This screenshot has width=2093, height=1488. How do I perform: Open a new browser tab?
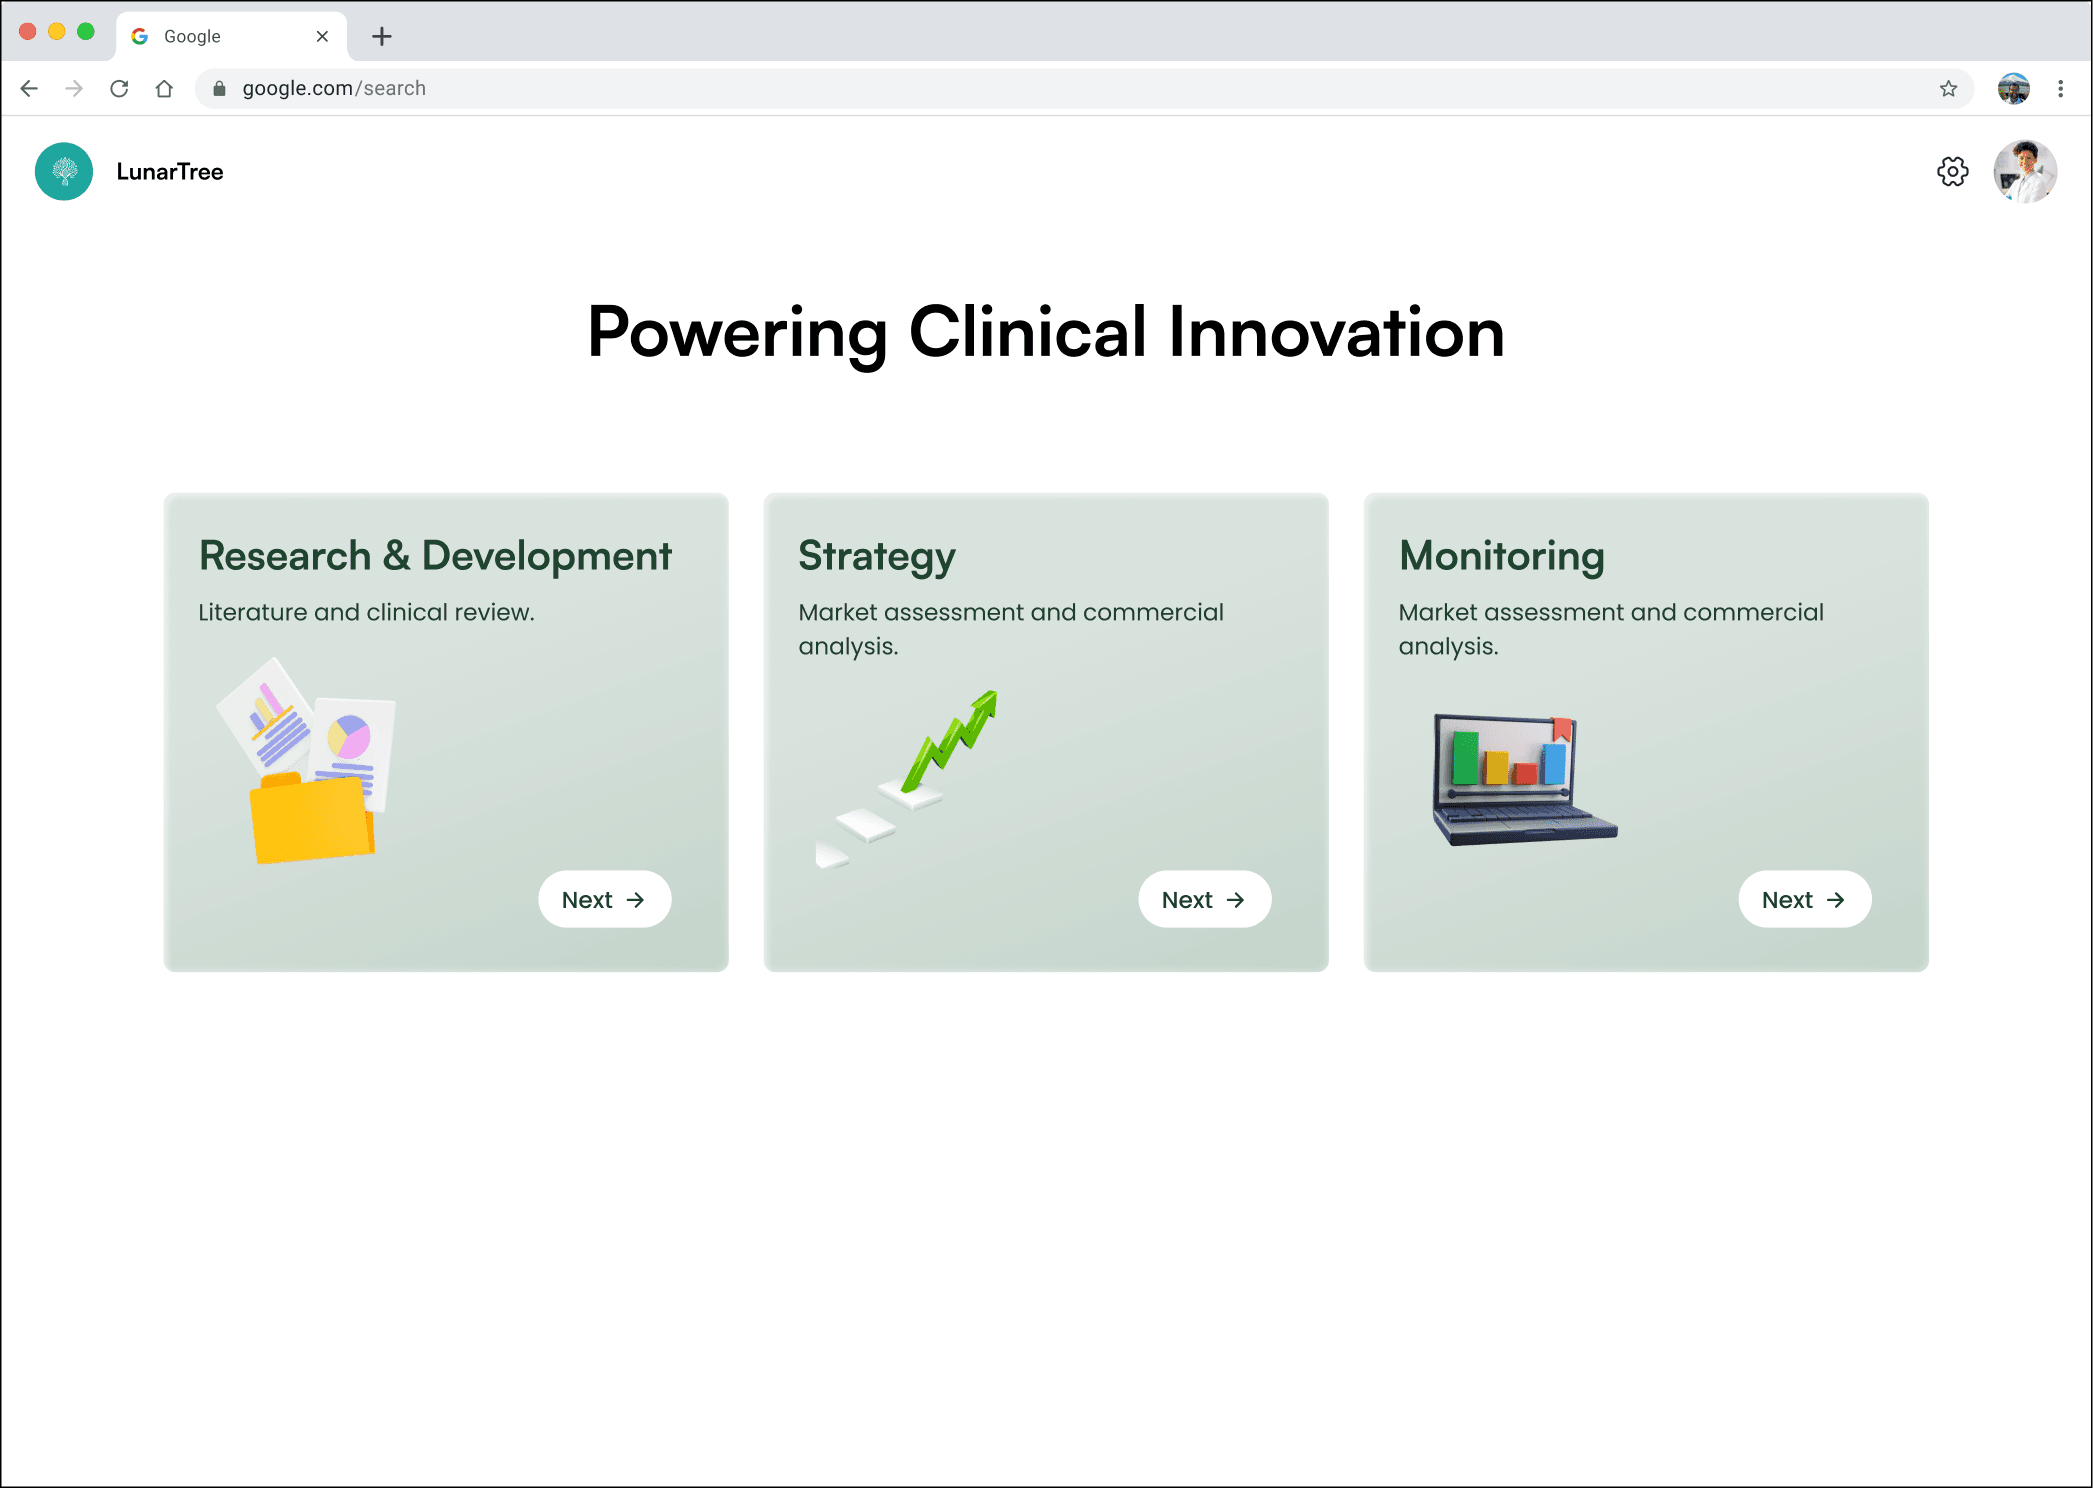click(x=381, y=37)
